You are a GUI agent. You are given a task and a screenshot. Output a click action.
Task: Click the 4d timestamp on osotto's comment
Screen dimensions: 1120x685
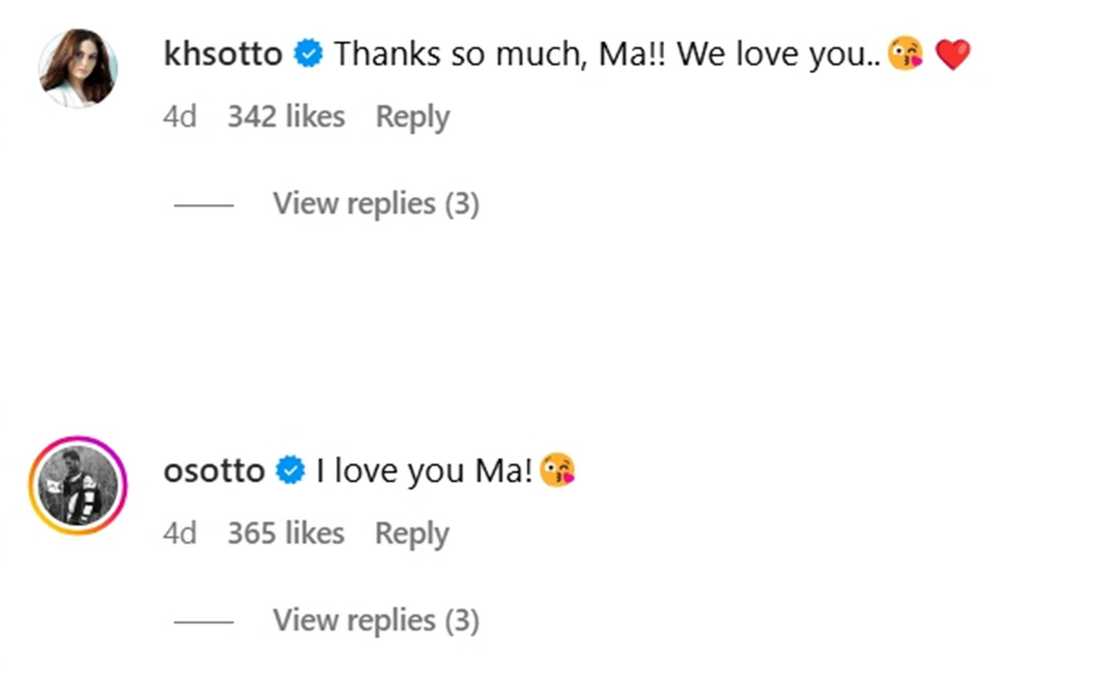click(x=180, y=534)
